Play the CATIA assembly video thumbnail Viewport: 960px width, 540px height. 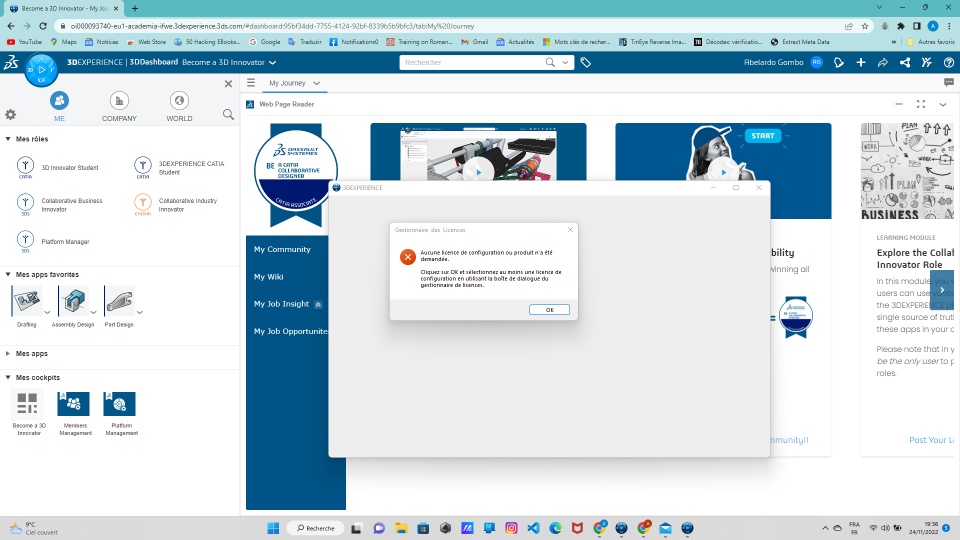click(x=478, y=172)
